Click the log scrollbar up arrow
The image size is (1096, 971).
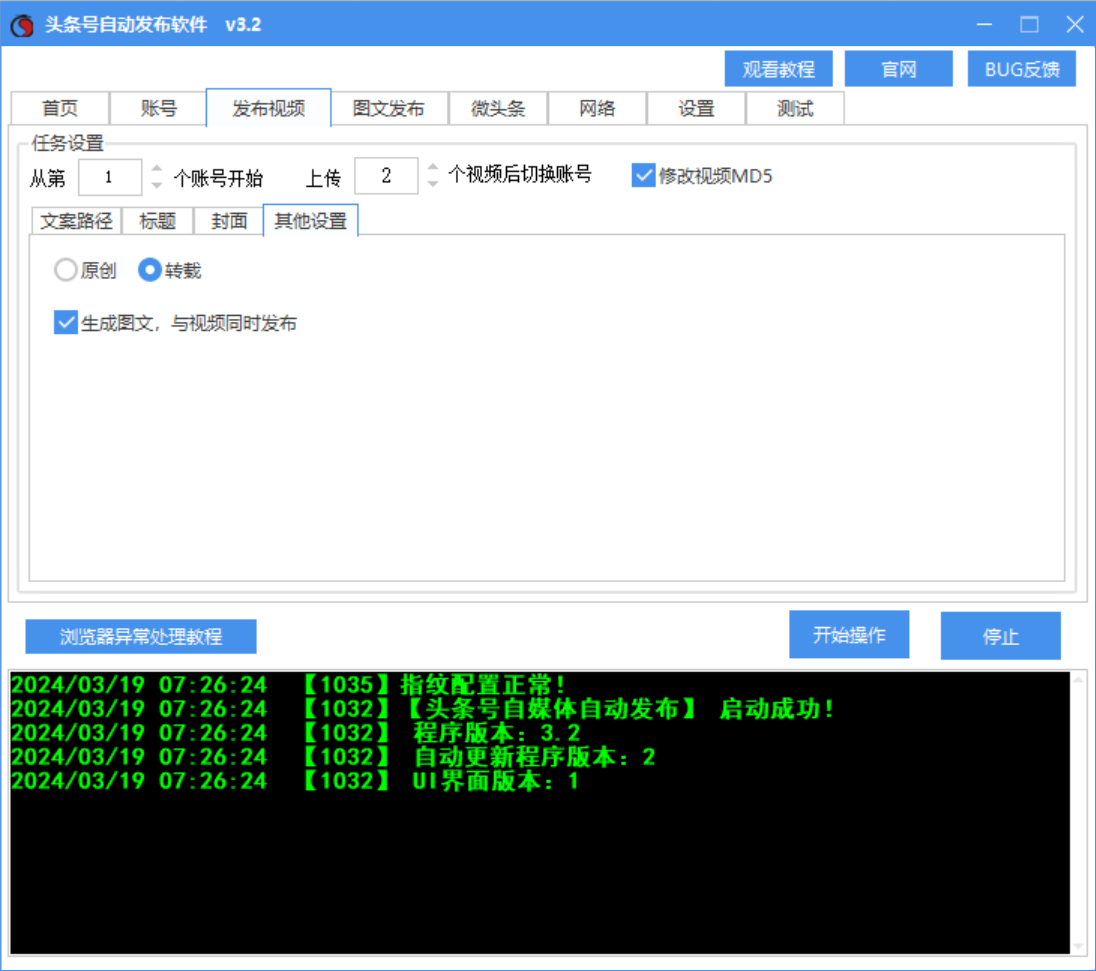(1079, 679)
